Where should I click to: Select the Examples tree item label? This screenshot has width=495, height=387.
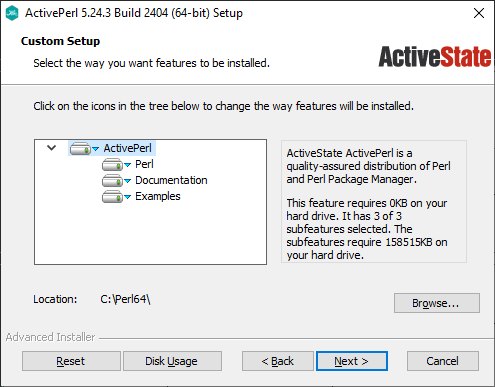[158, 196]
